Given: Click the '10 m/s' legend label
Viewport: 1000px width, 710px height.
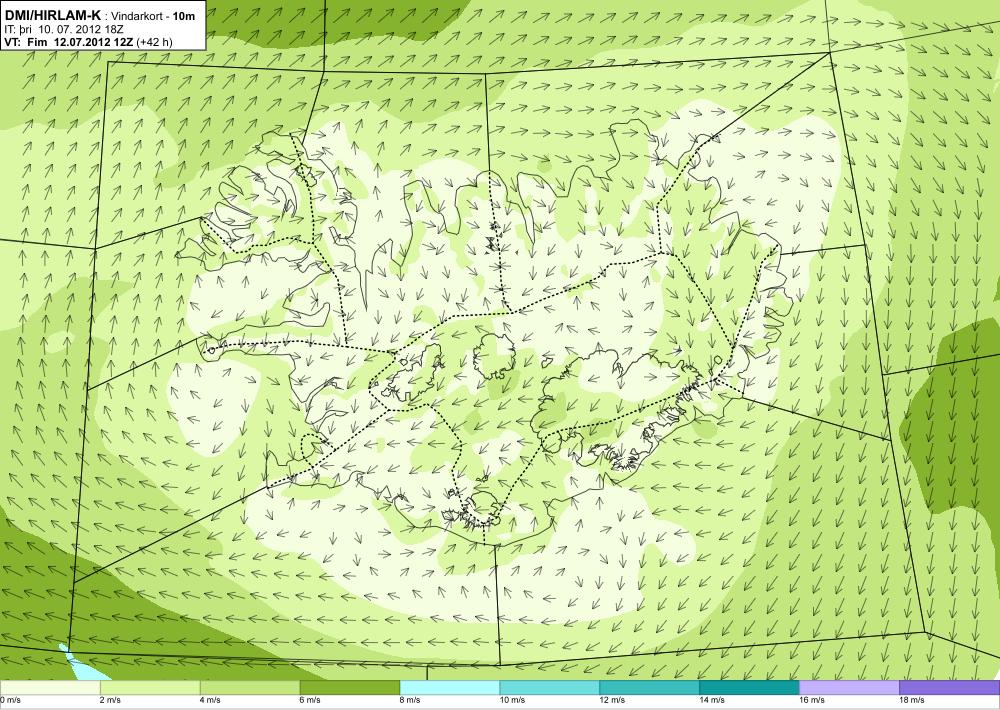Looking at the screenshot, I should [513, 700].
